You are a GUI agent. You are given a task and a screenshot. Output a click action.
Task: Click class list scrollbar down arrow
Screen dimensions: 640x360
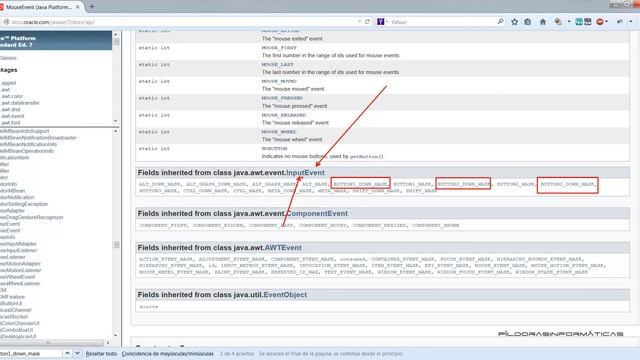116,335
